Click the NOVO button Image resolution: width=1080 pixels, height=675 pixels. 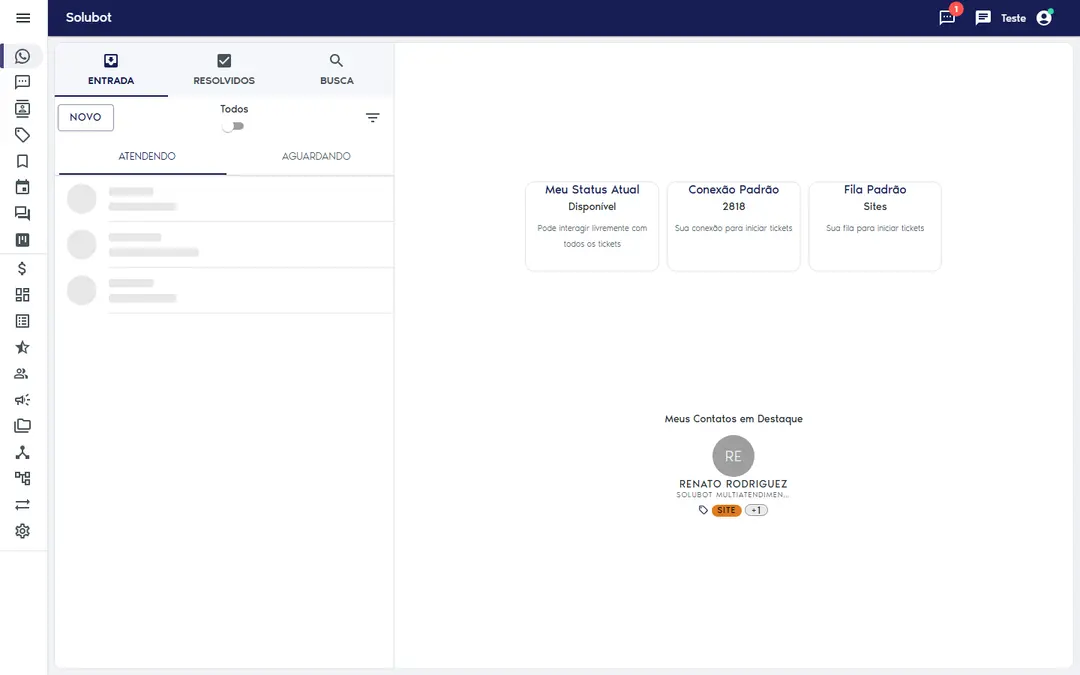point(85,117)
